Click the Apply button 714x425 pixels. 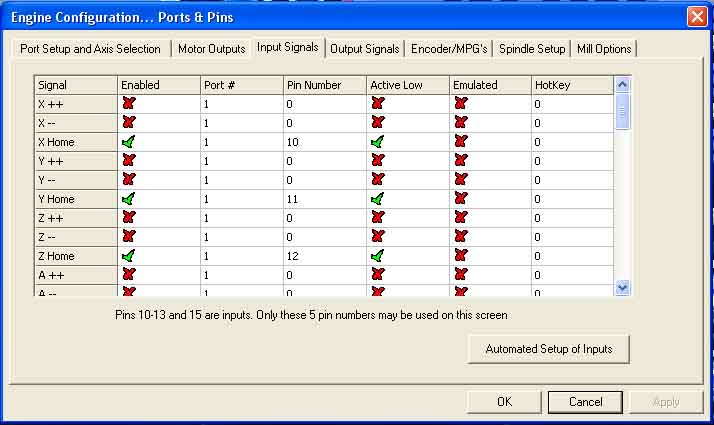coord(666,402)
